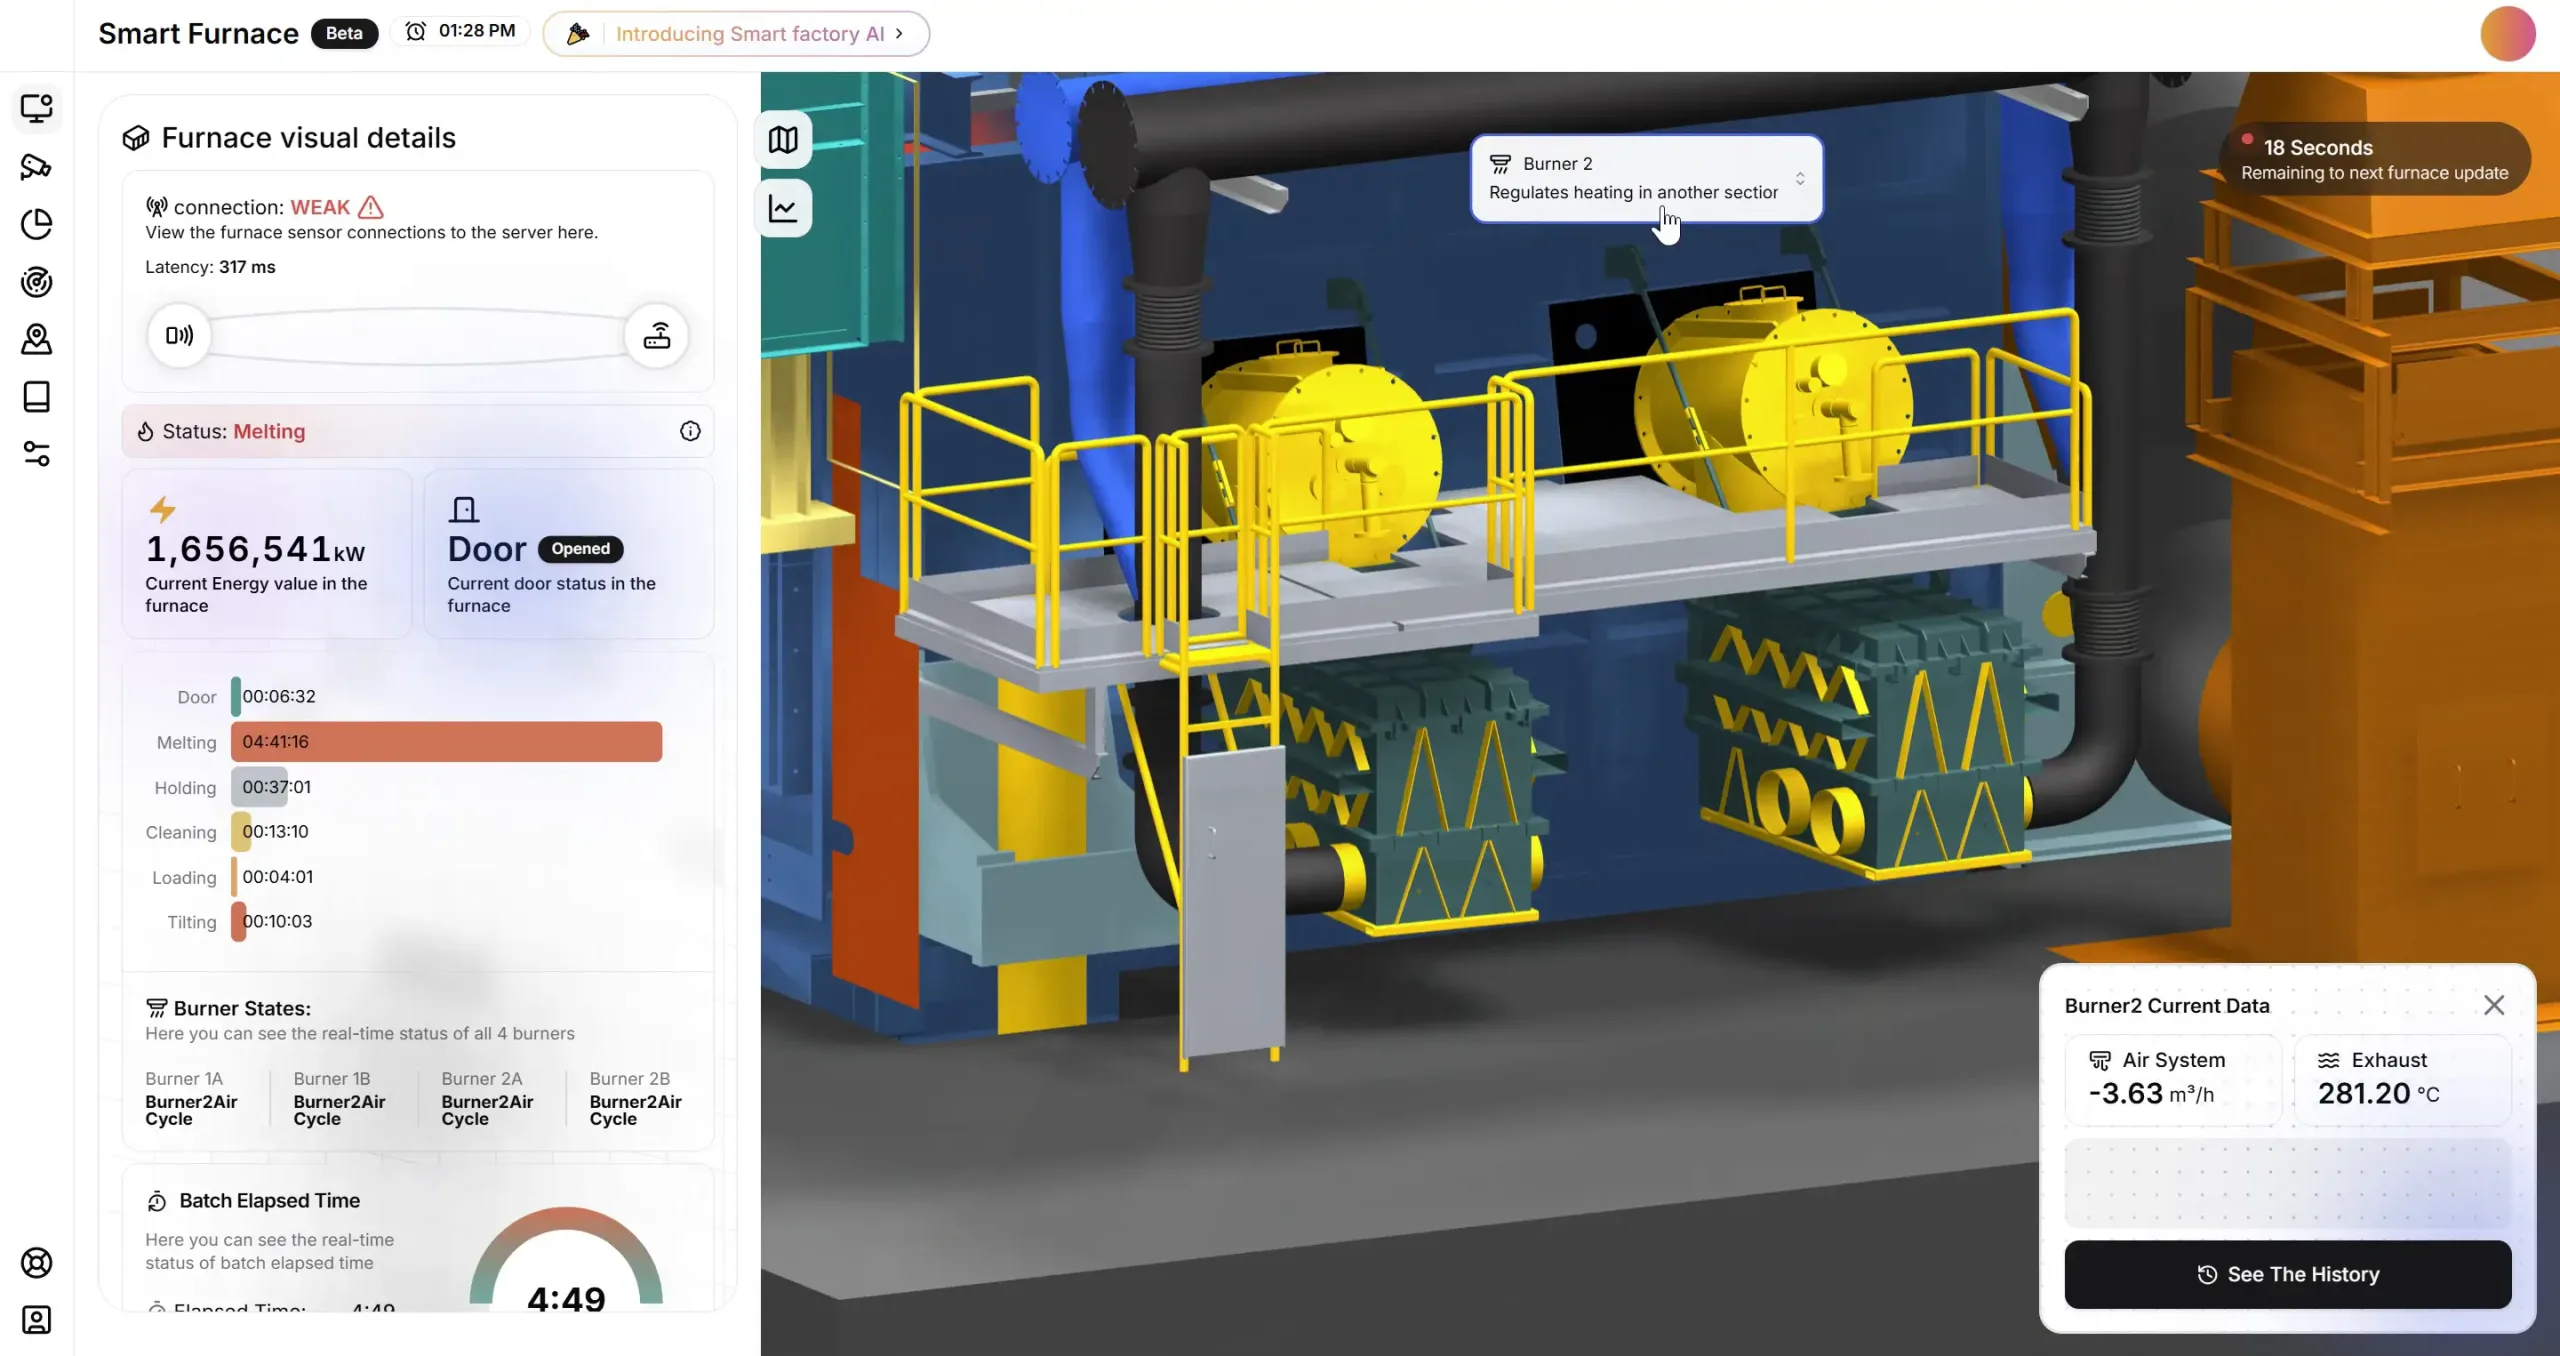The width and height of the screenshot is (2560, 1356).
Task: Select the Air System data card
Action: coord(2172,1079)
